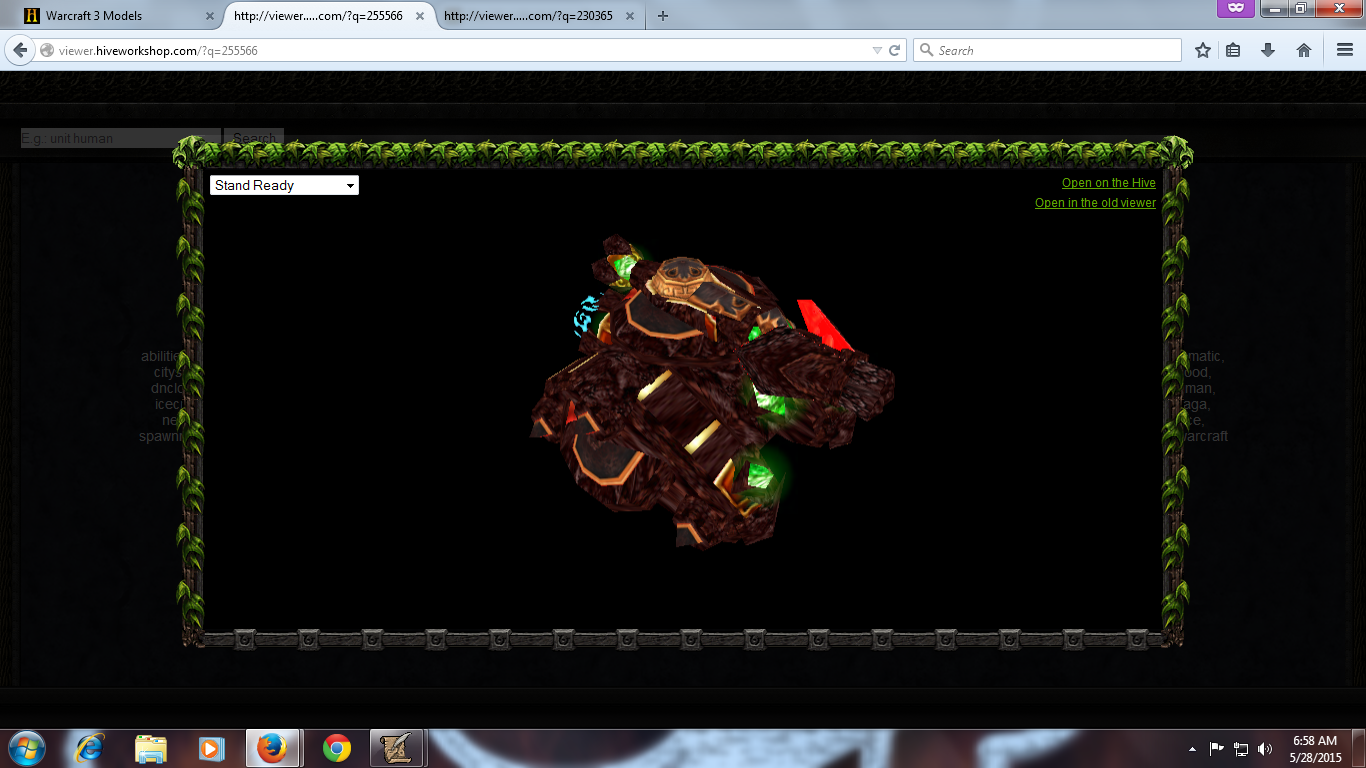Select the viewer tab for ?q=255566
This screenshot has height=768, width=1366.
(328, 16)
